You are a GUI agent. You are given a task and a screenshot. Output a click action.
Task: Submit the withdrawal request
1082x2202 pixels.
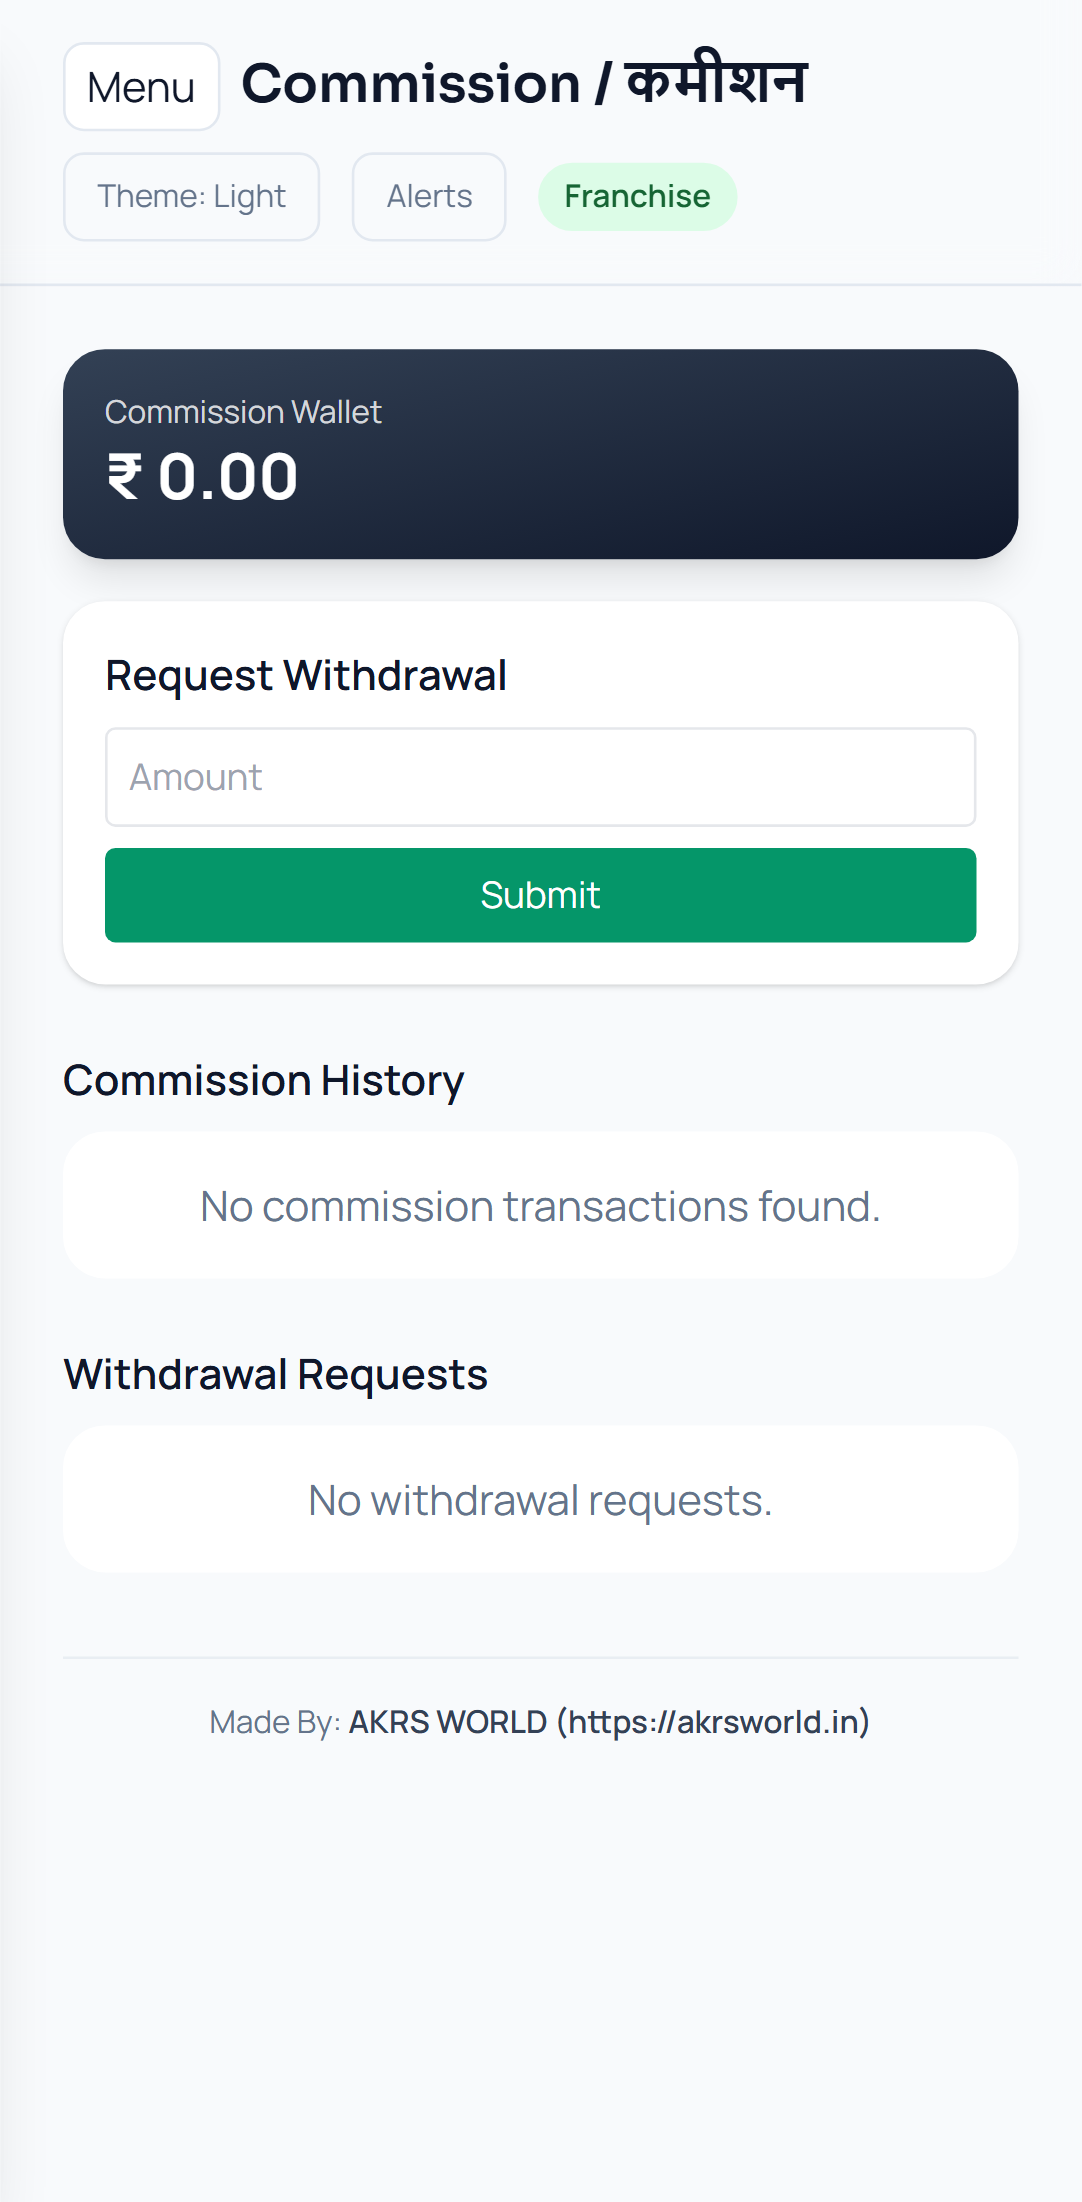coord(540,895)
